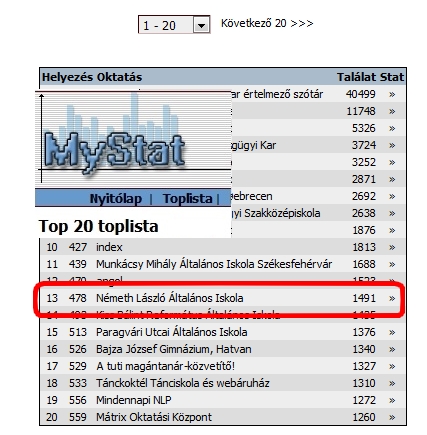
Task: Open stats arrow for the index row
Action: click(x=392, y=247)
